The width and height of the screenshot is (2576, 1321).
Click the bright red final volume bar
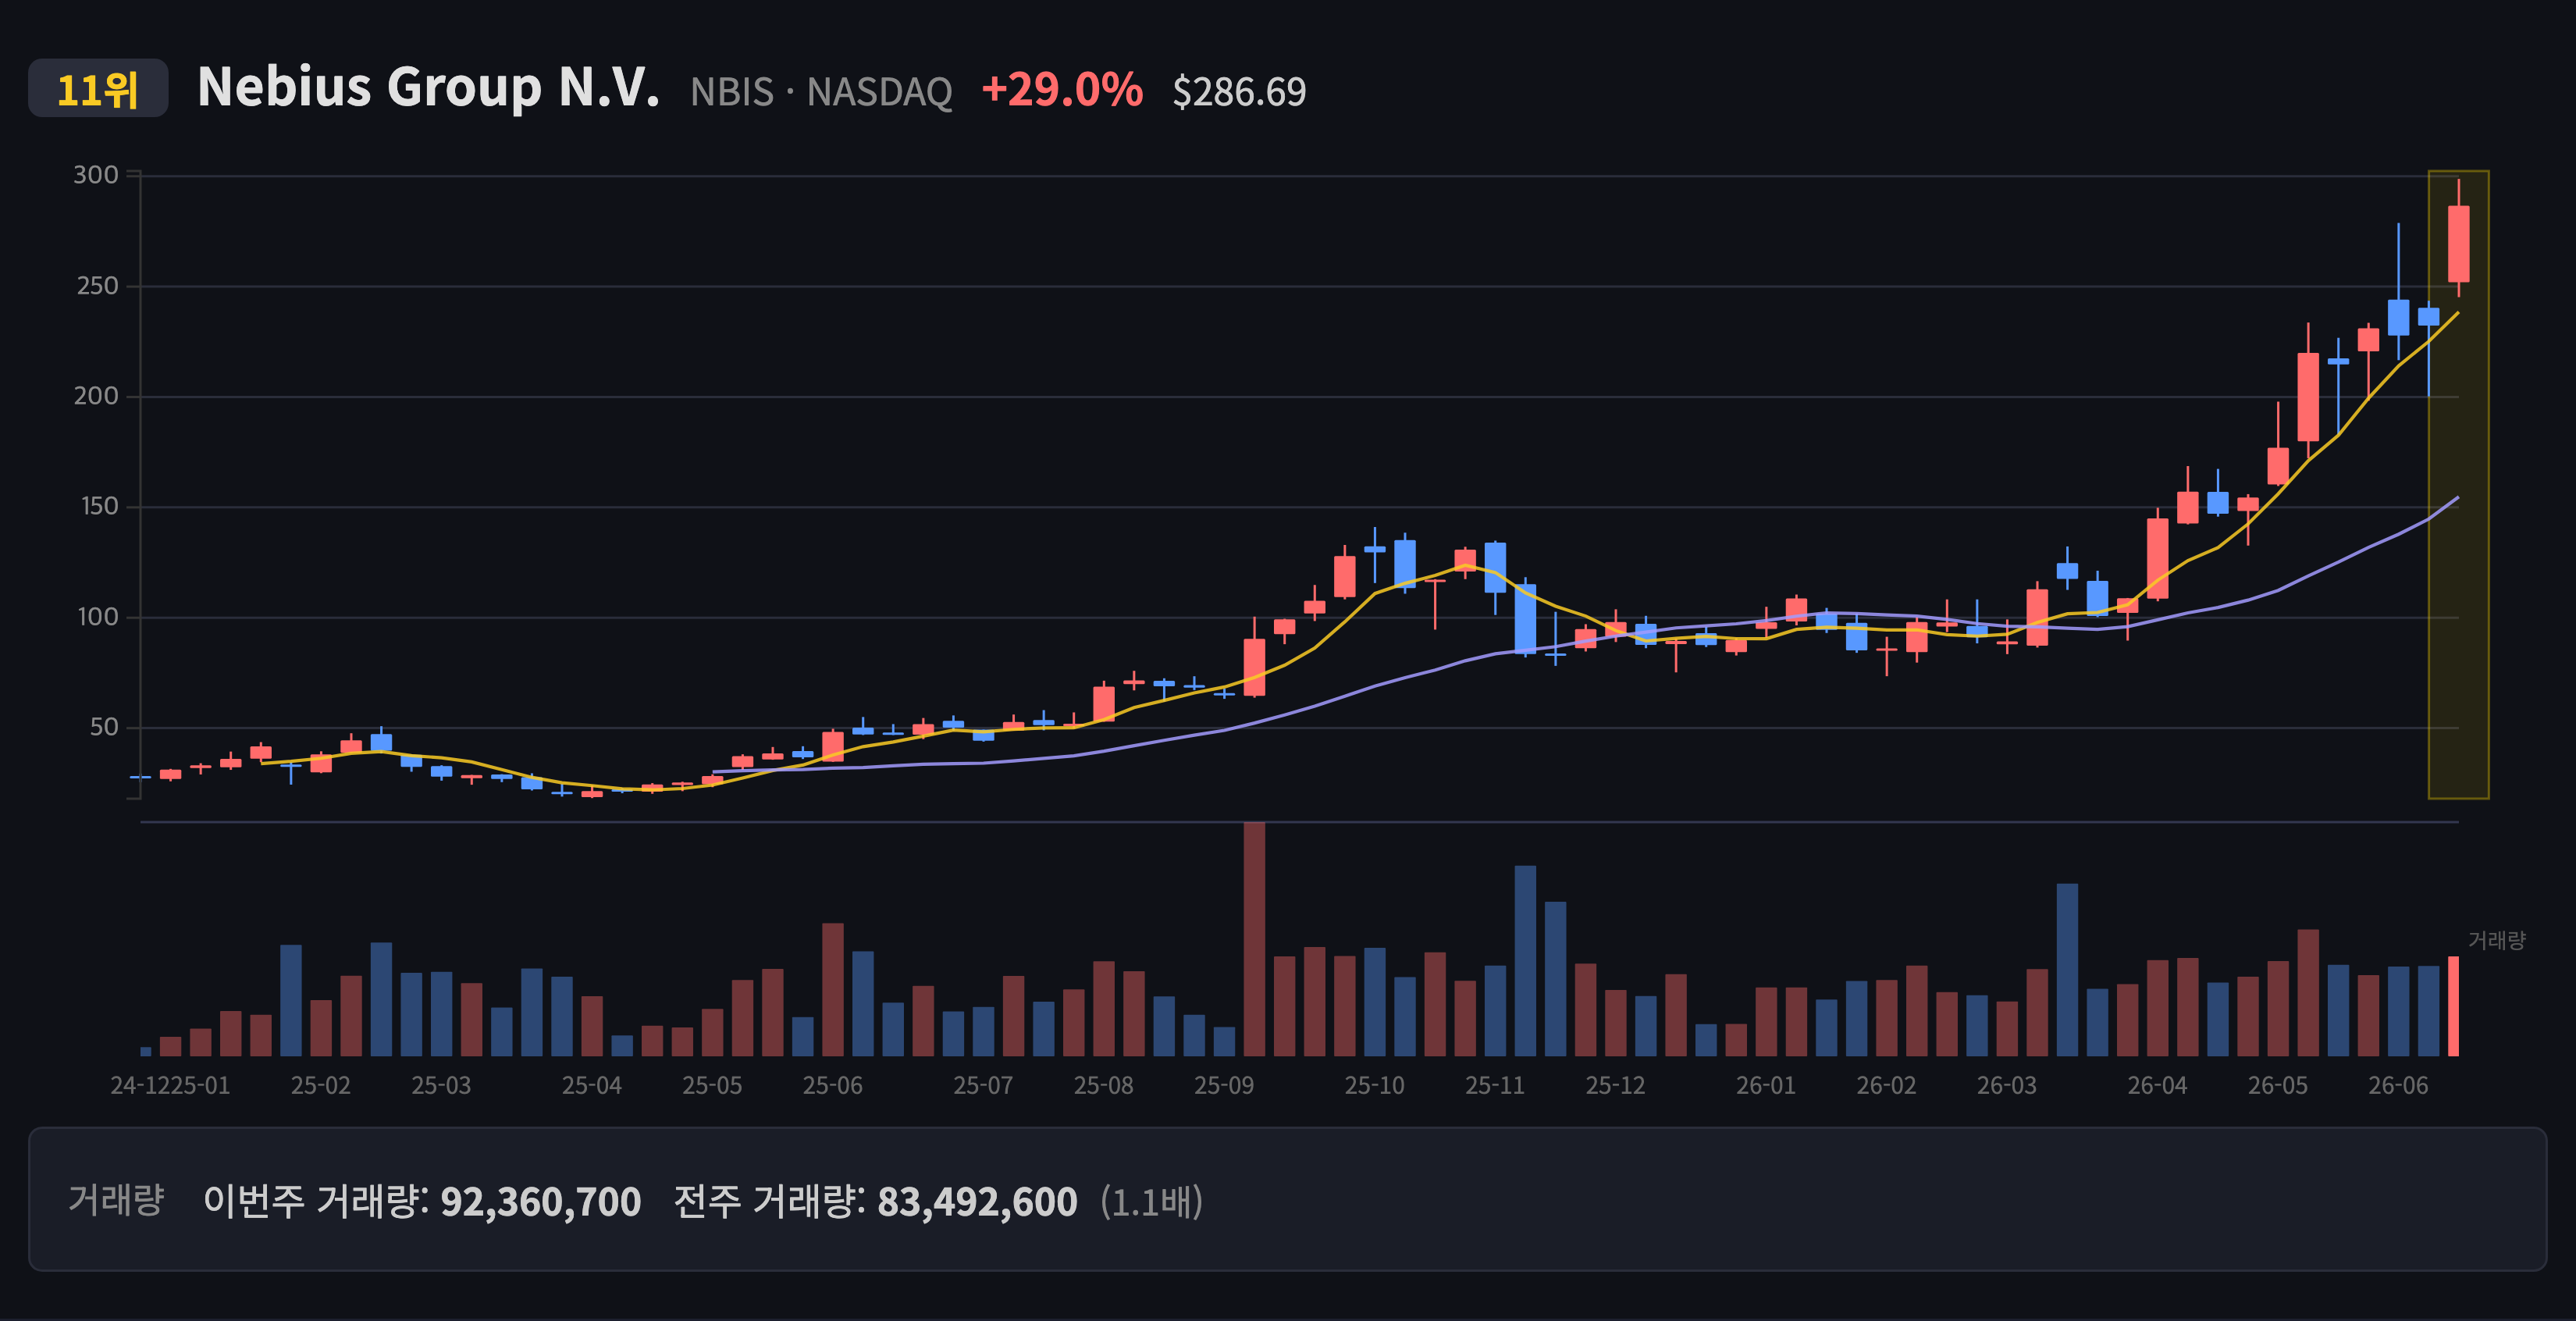[2453, 1006]
